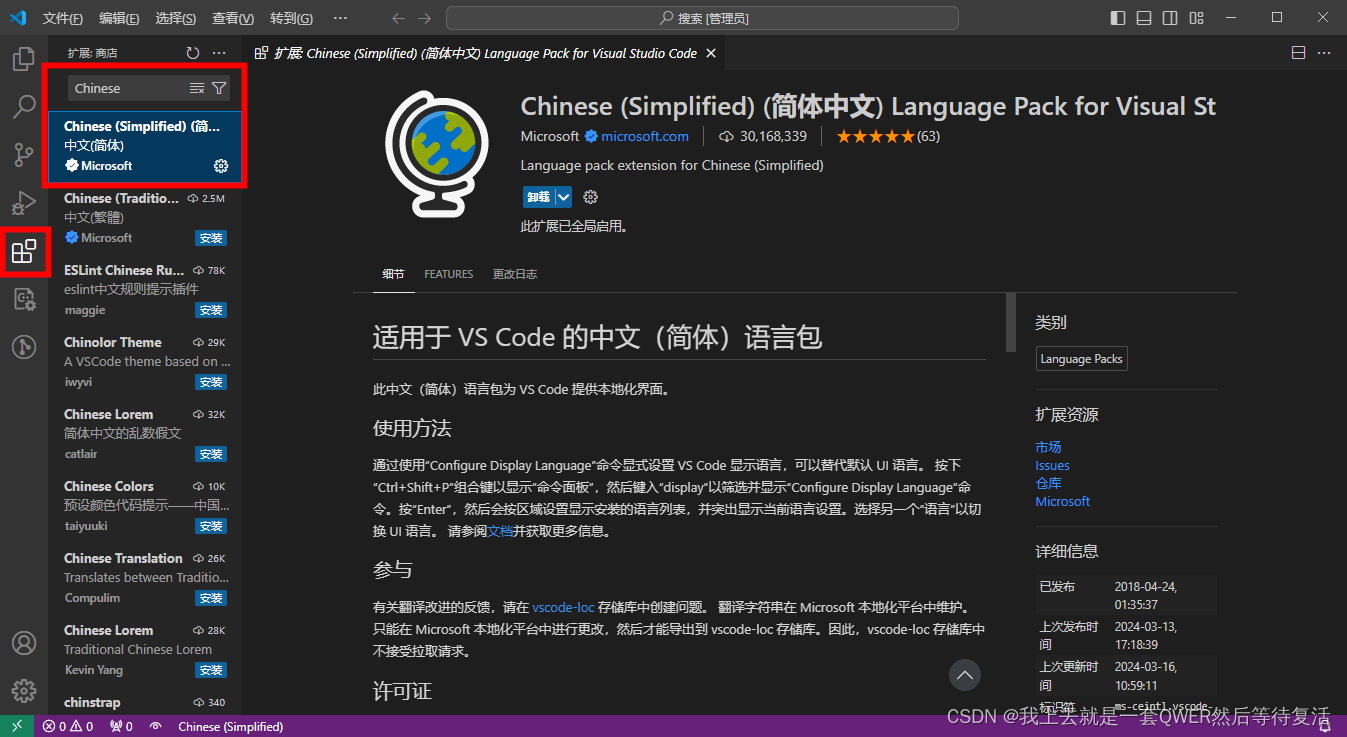Go back with the left arrow in title bar
Image resolution: width=1347 pixels, height=737 pixels.
pos(398,18)
